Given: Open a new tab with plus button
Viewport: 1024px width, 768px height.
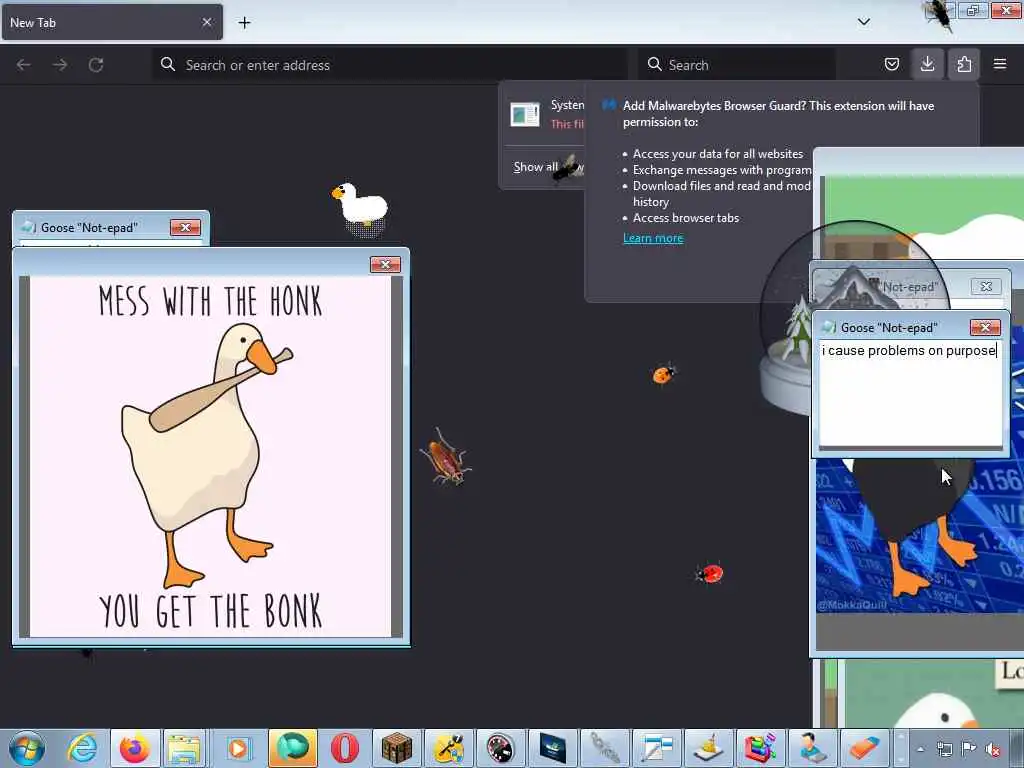Looking at the screenshot, I should tap(244, 23).
